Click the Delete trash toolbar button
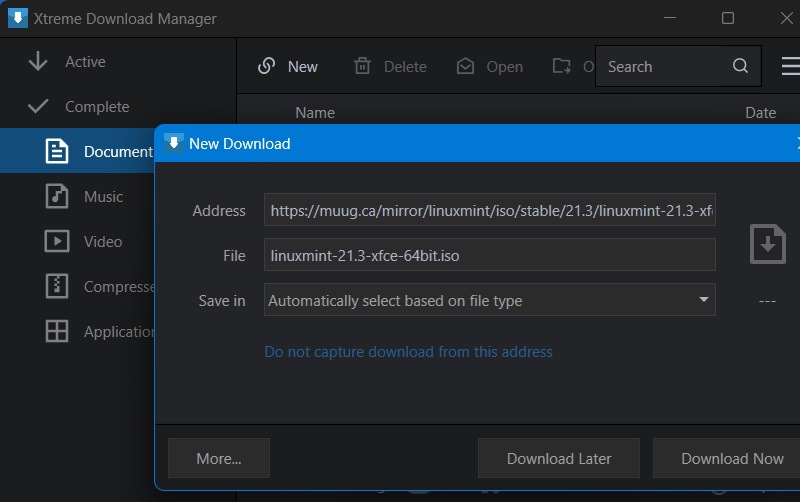The width and height of the screenshot is (800, 502). point(390,66)
